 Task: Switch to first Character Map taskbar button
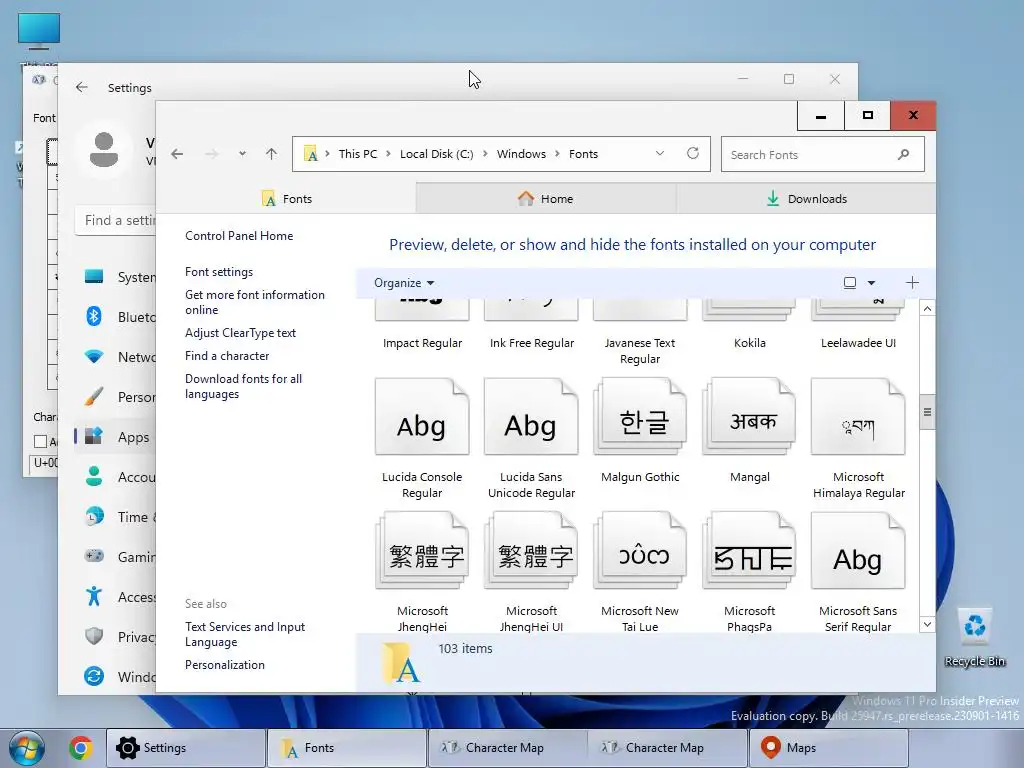[507, 748]
